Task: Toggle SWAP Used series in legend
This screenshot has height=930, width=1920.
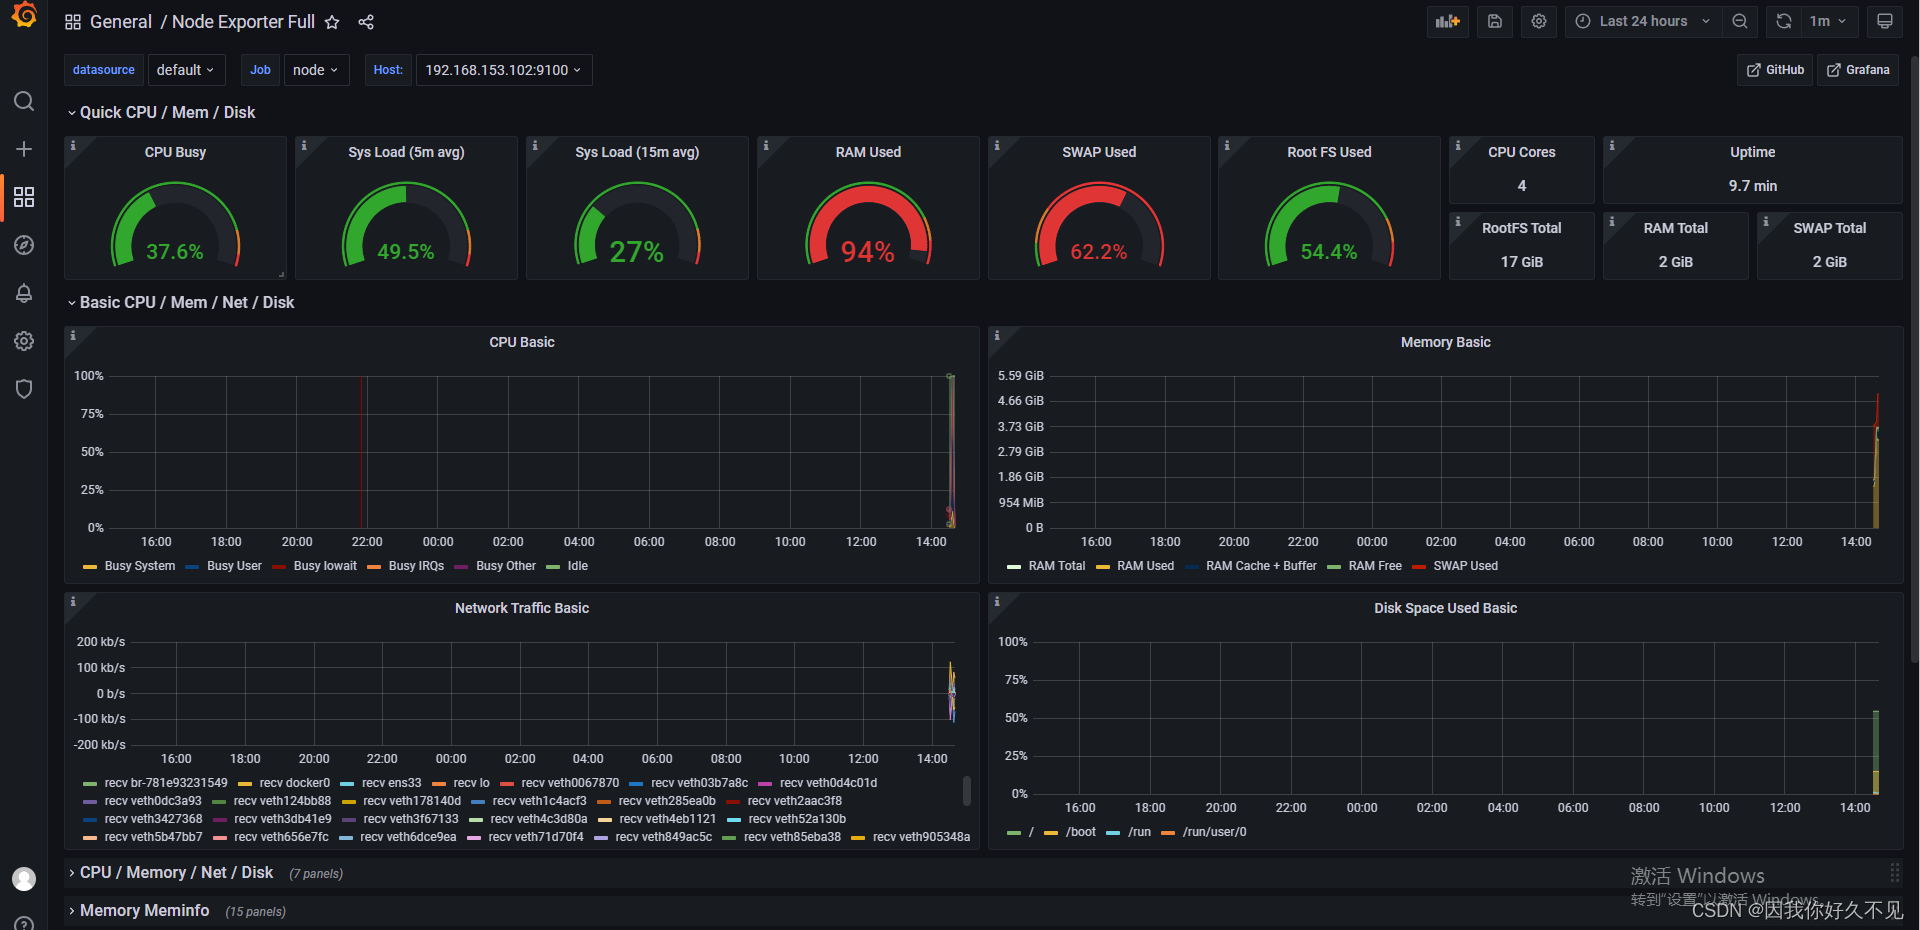Action: [x=1465, y=566]
